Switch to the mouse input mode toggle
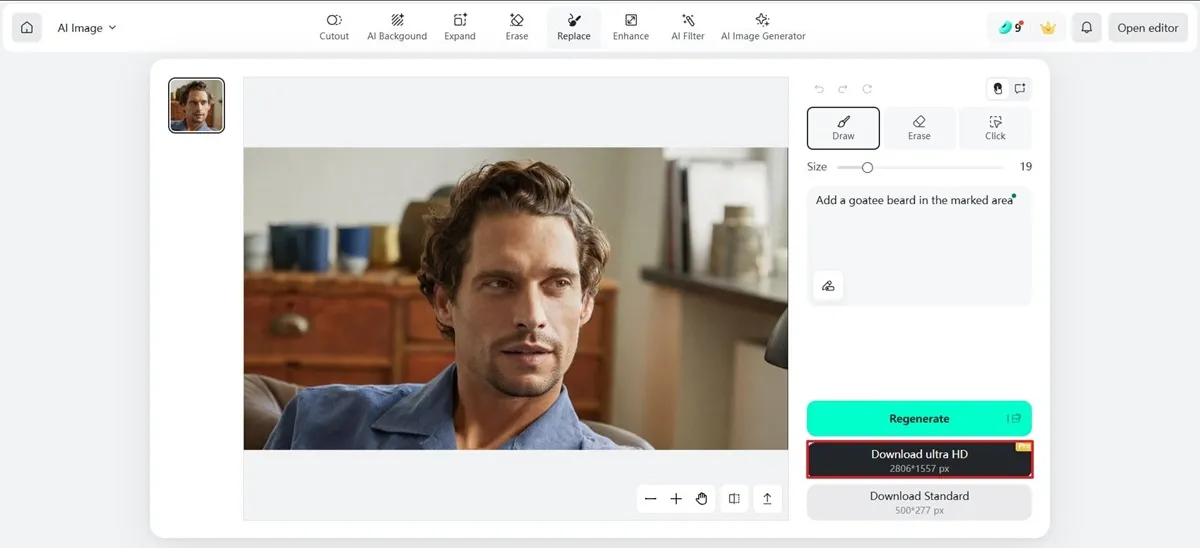 tap(997, 89)
